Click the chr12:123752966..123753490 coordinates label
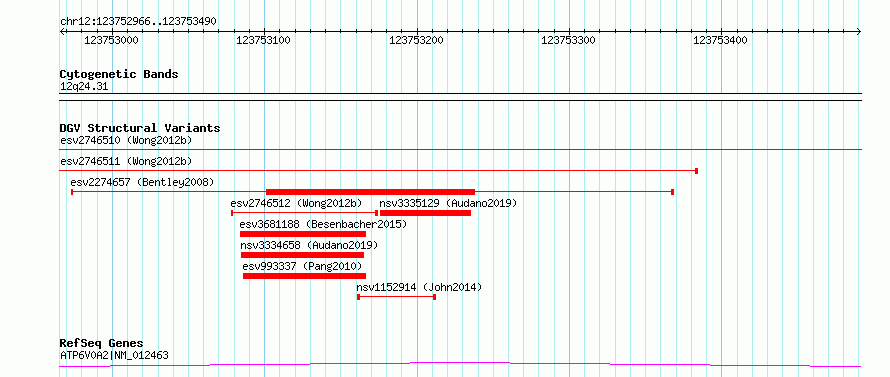890x377 pixels. click(x=138, y=22)
